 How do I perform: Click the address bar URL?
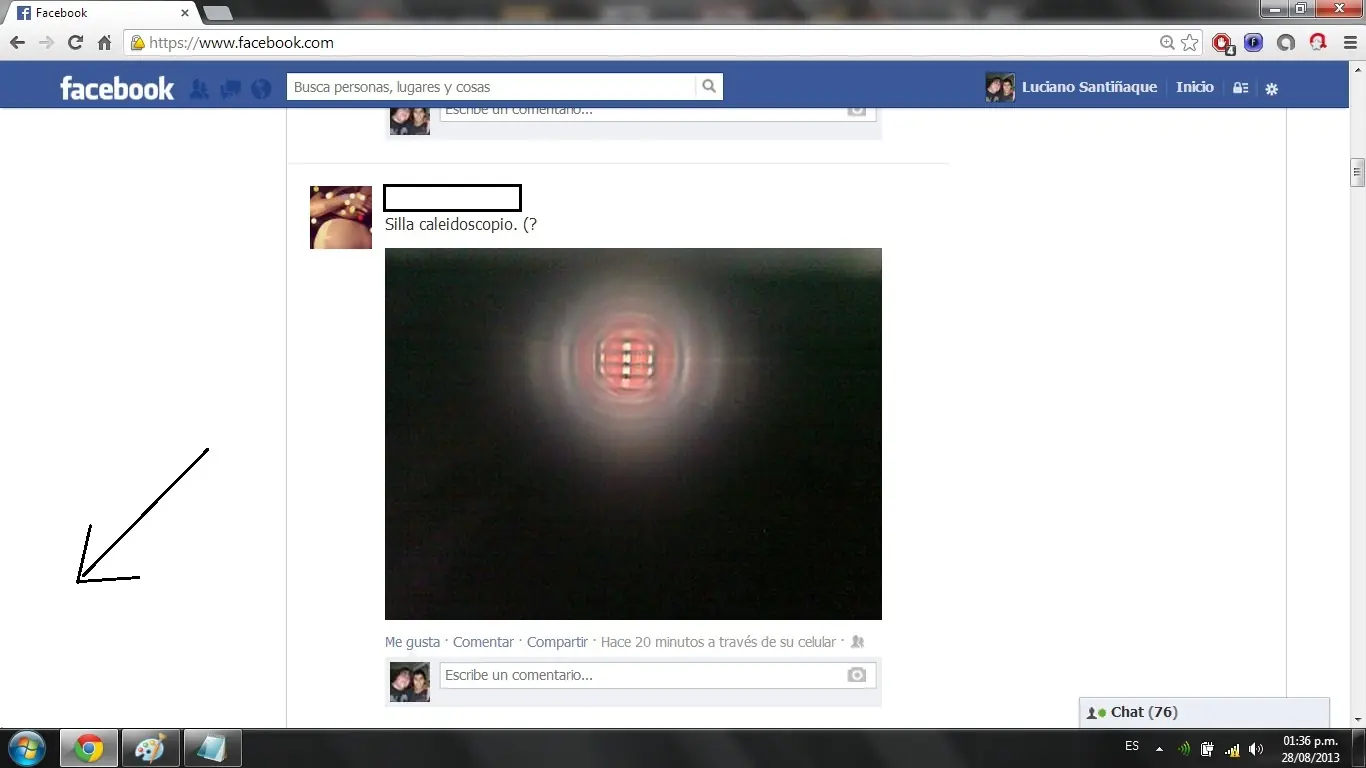241,43
